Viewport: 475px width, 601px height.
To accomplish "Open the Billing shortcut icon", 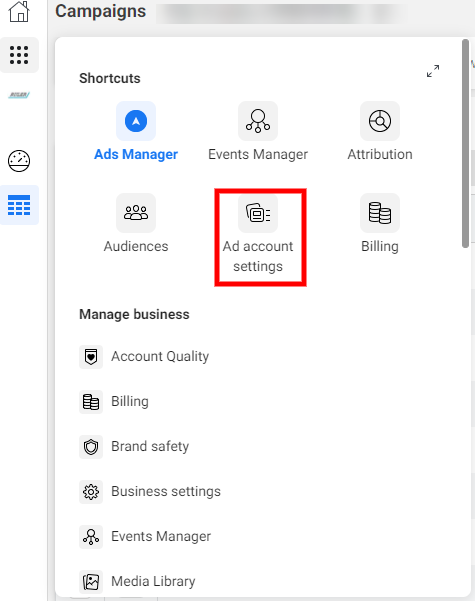I will [380, 213].
